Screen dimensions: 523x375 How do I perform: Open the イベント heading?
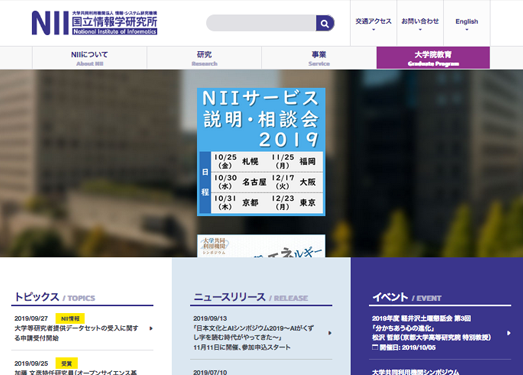pos(390,297)
